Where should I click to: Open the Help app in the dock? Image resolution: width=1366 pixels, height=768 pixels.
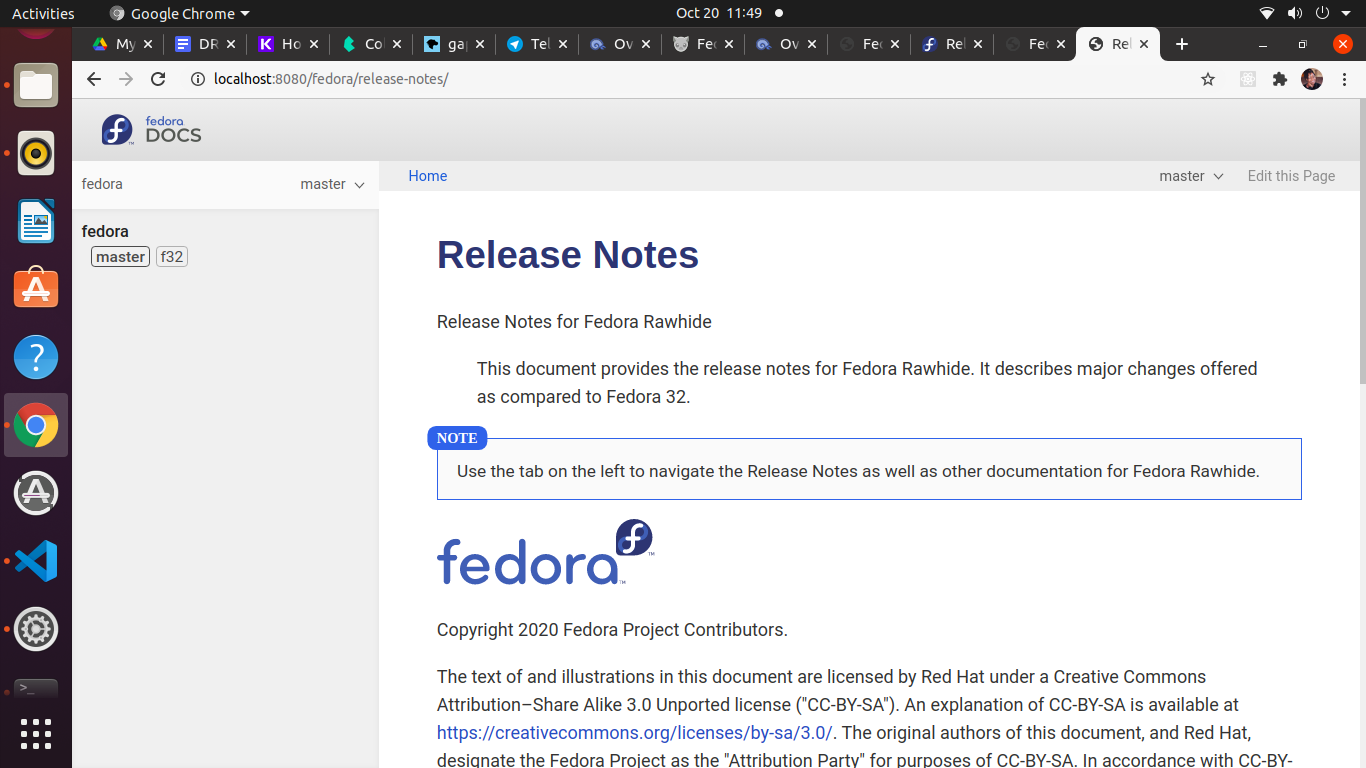tap(36, 357)
